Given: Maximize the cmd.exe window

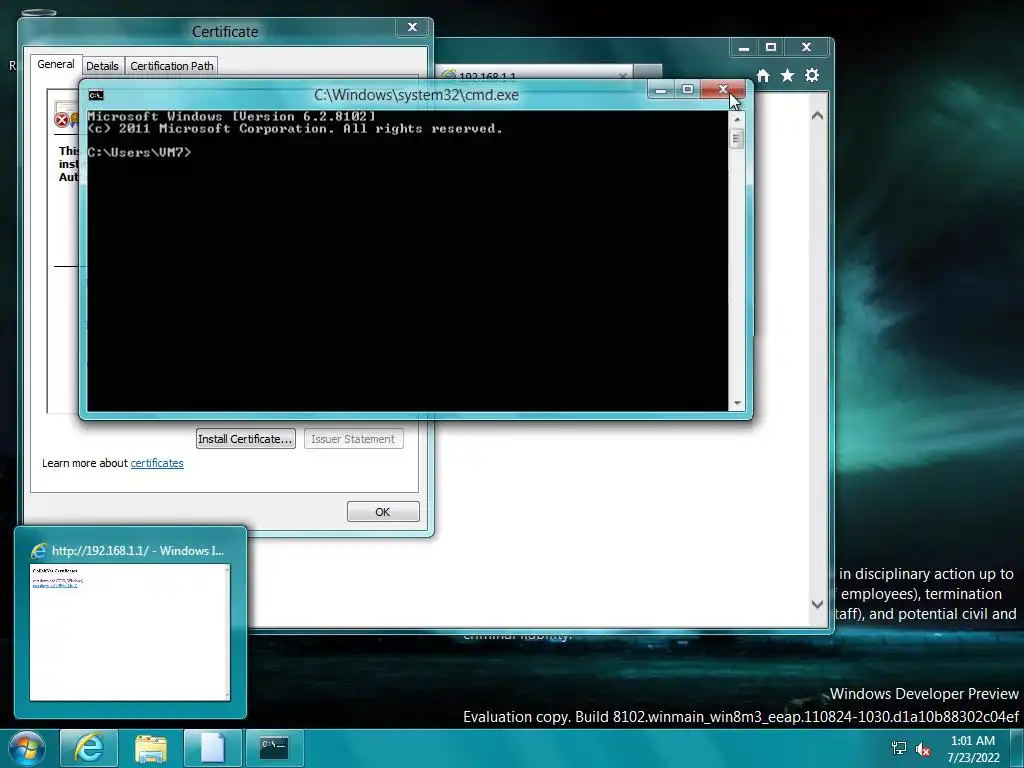Looking at the screenshot, I should point(688,89).
